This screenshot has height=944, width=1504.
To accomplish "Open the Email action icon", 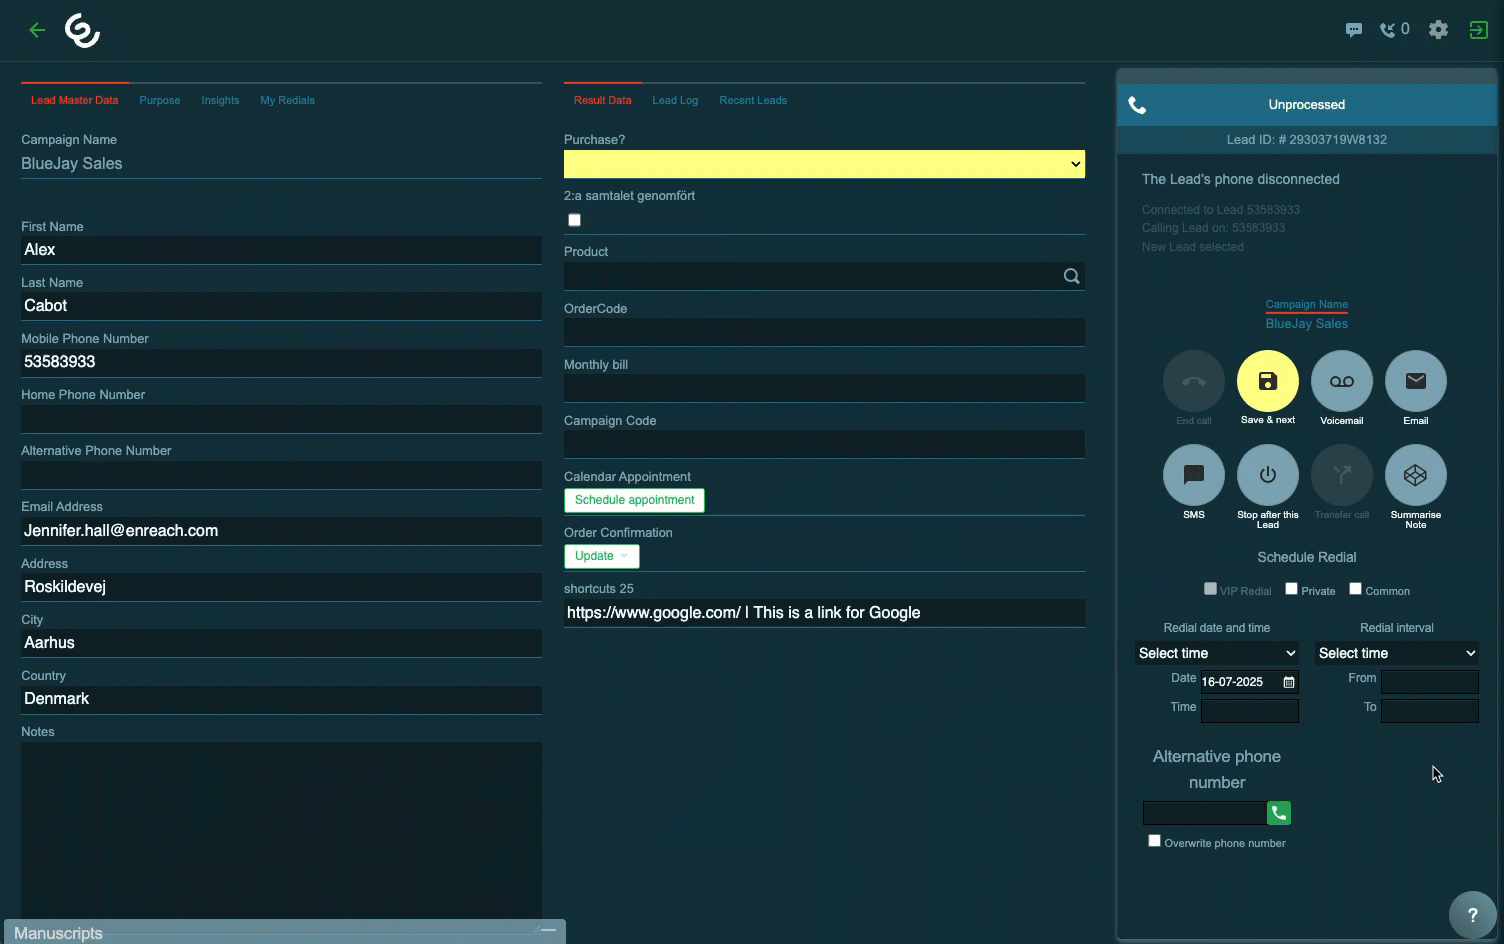I will coord(1415,381).
